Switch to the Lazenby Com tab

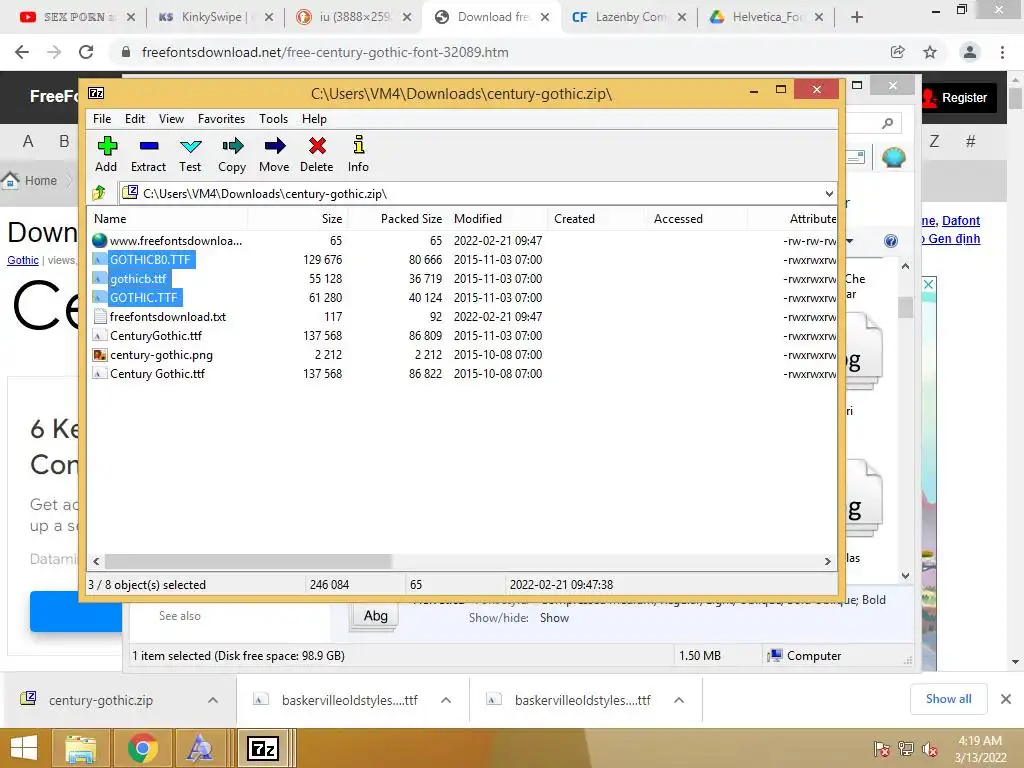(x=628, y=17)
